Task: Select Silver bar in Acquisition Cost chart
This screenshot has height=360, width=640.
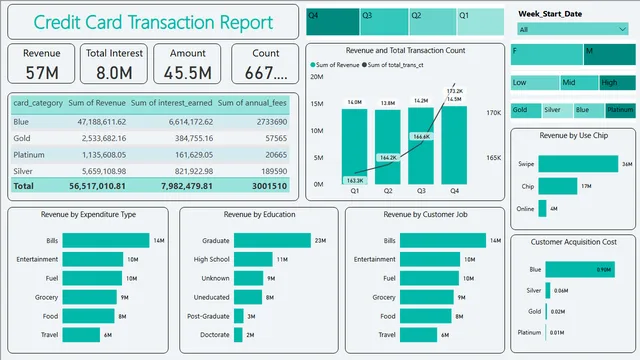Action: tap(548, 290)
